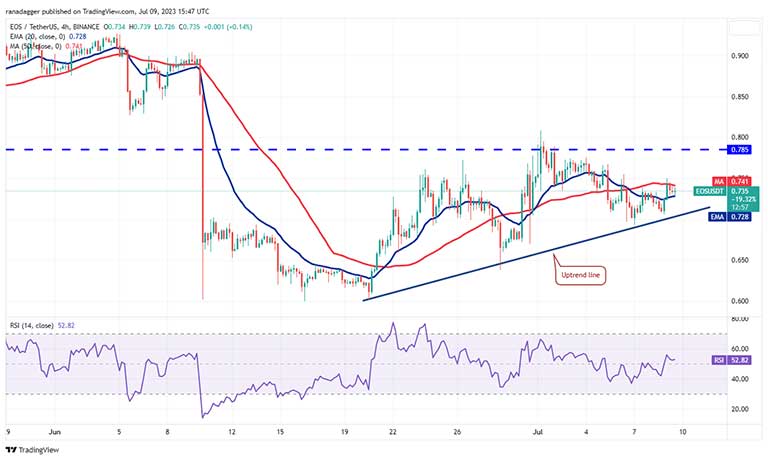The height and width of the screenshot is (463, 768).
Task: Click the blue EMA 0.728 price tag
Action: 729,217
